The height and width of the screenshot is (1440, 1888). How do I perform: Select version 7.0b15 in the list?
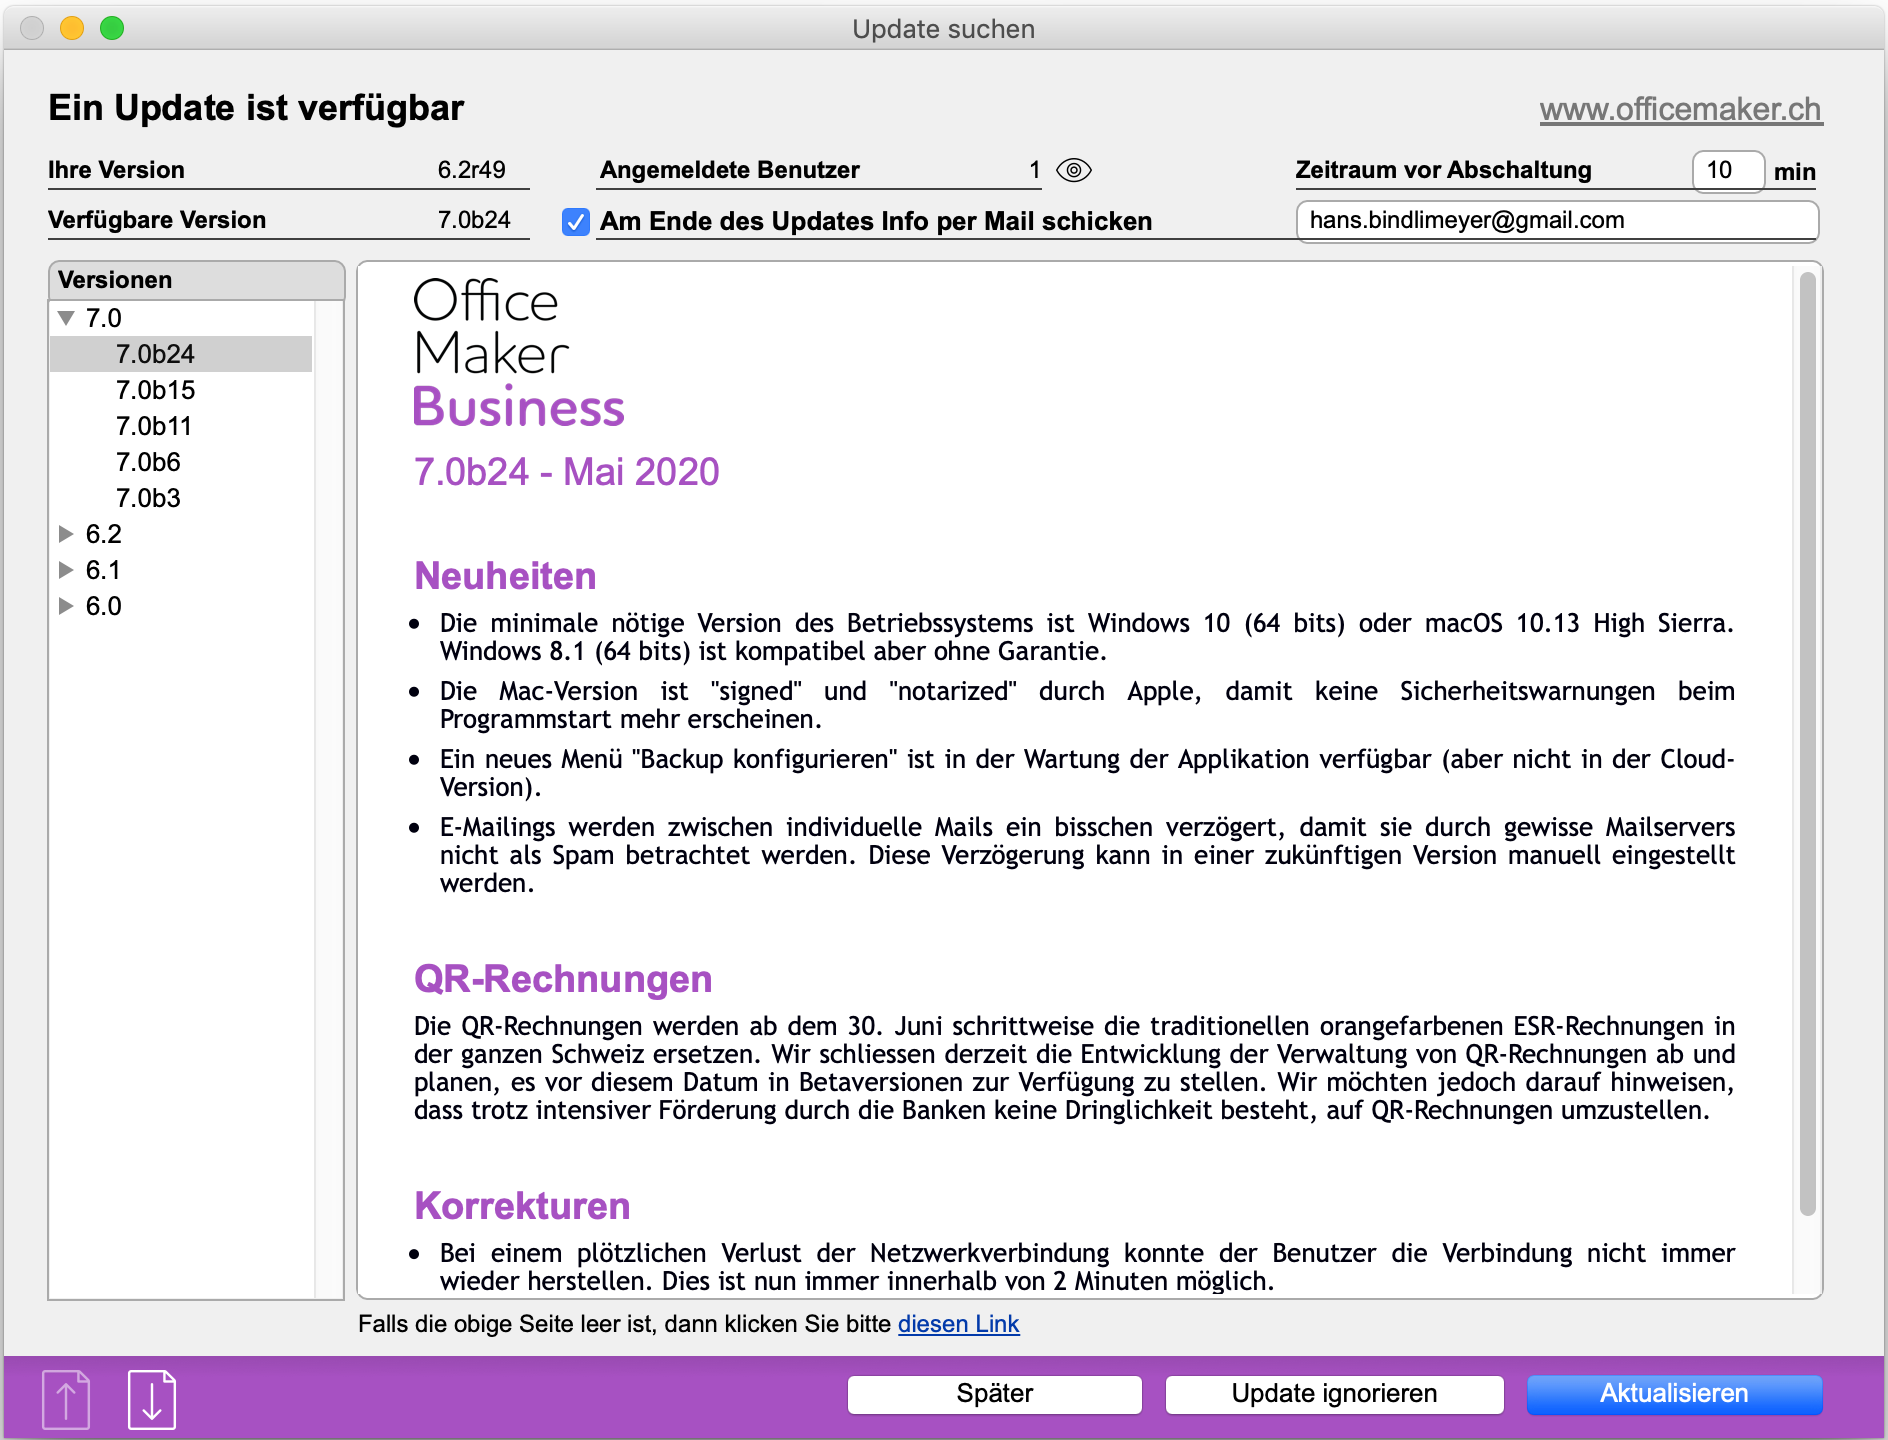[x=181, y=390]
